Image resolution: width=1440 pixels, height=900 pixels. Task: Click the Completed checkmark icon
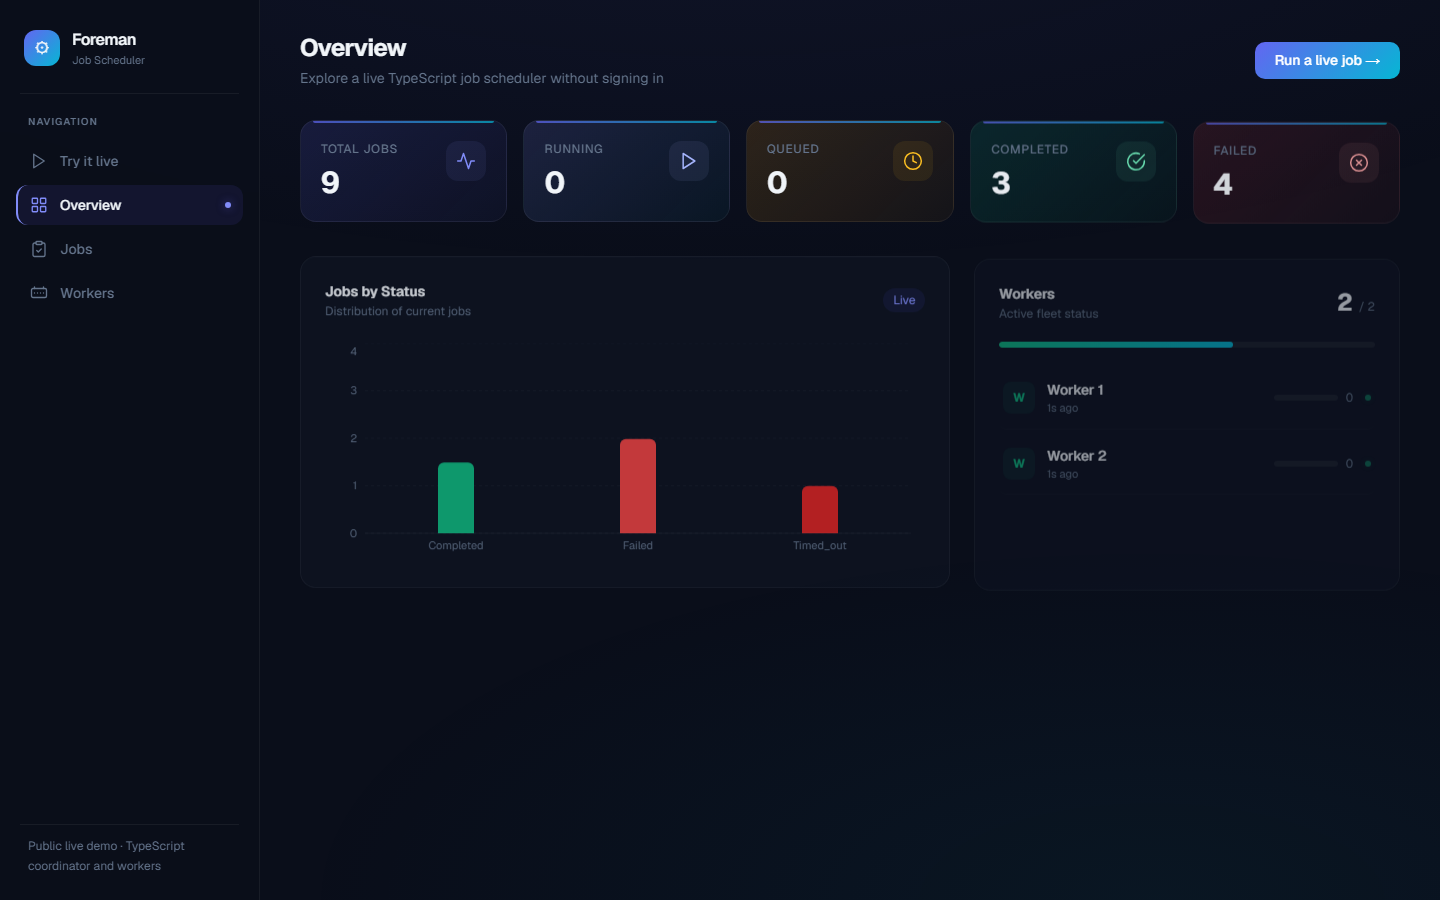(x=1136, y=161)
